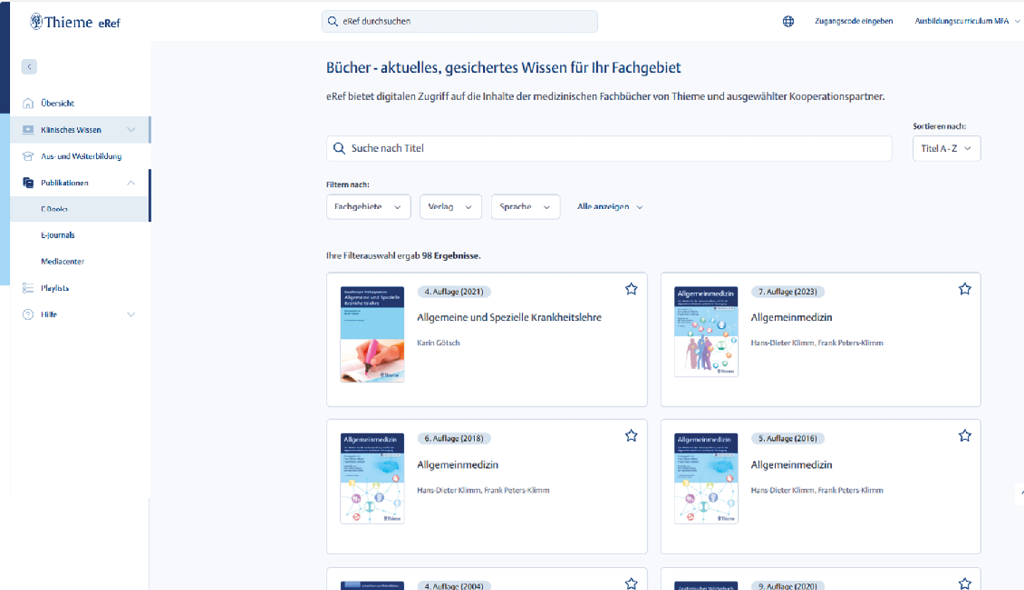Click Zugangscode eingeben link
Image resolution: width=1024 pixels, height=590 pixels.
pyautogui.click(x=853, y=21)
